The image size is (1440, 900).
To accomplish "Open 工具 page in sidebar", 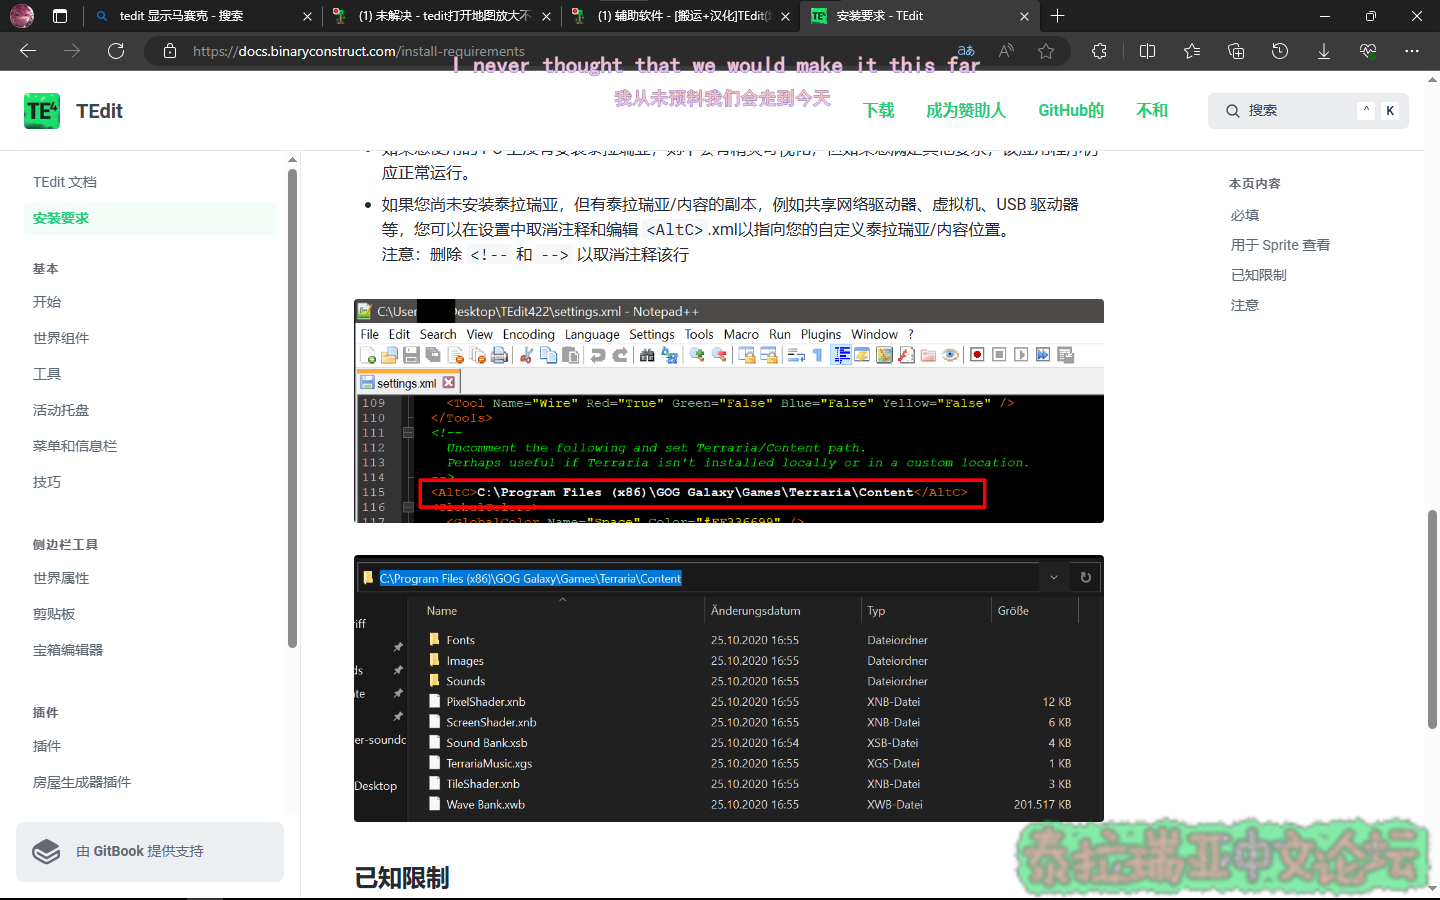I will click(47, 374).
